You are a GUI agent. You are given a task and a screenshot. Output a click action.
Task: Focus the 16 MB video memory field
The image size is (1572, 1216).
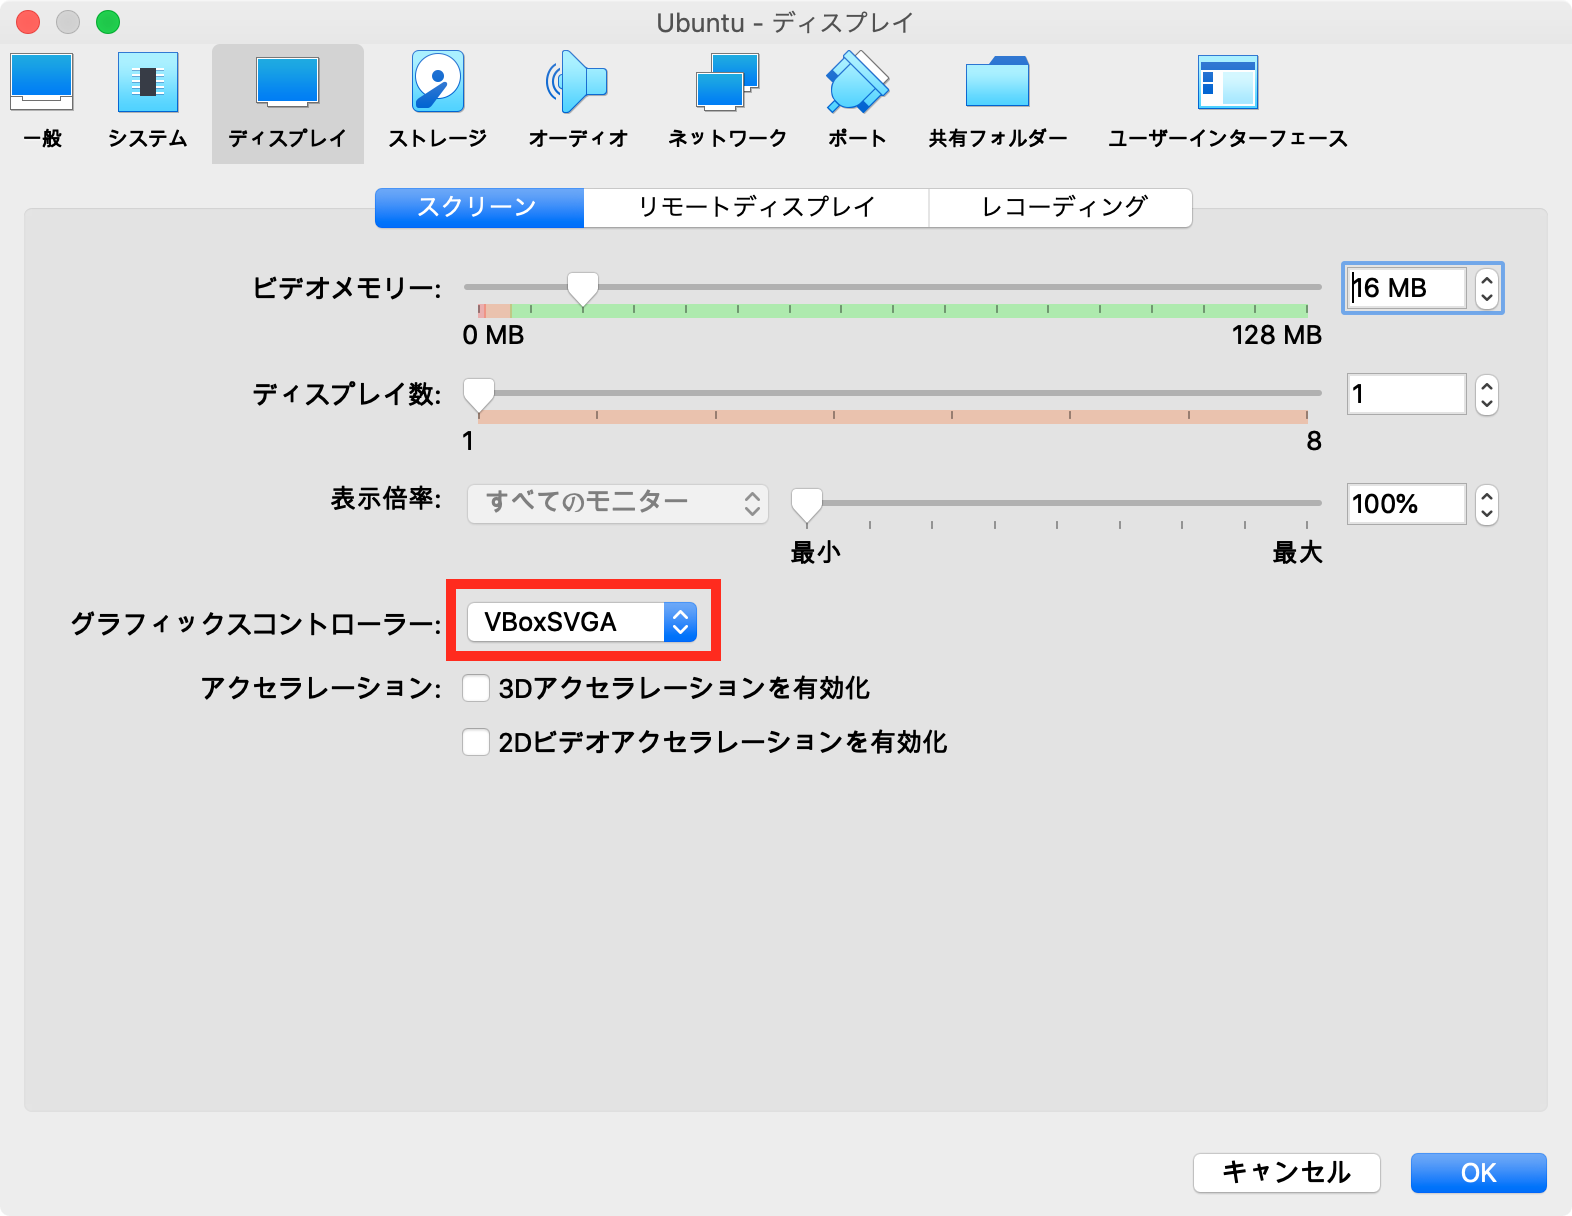point(1406,288)
